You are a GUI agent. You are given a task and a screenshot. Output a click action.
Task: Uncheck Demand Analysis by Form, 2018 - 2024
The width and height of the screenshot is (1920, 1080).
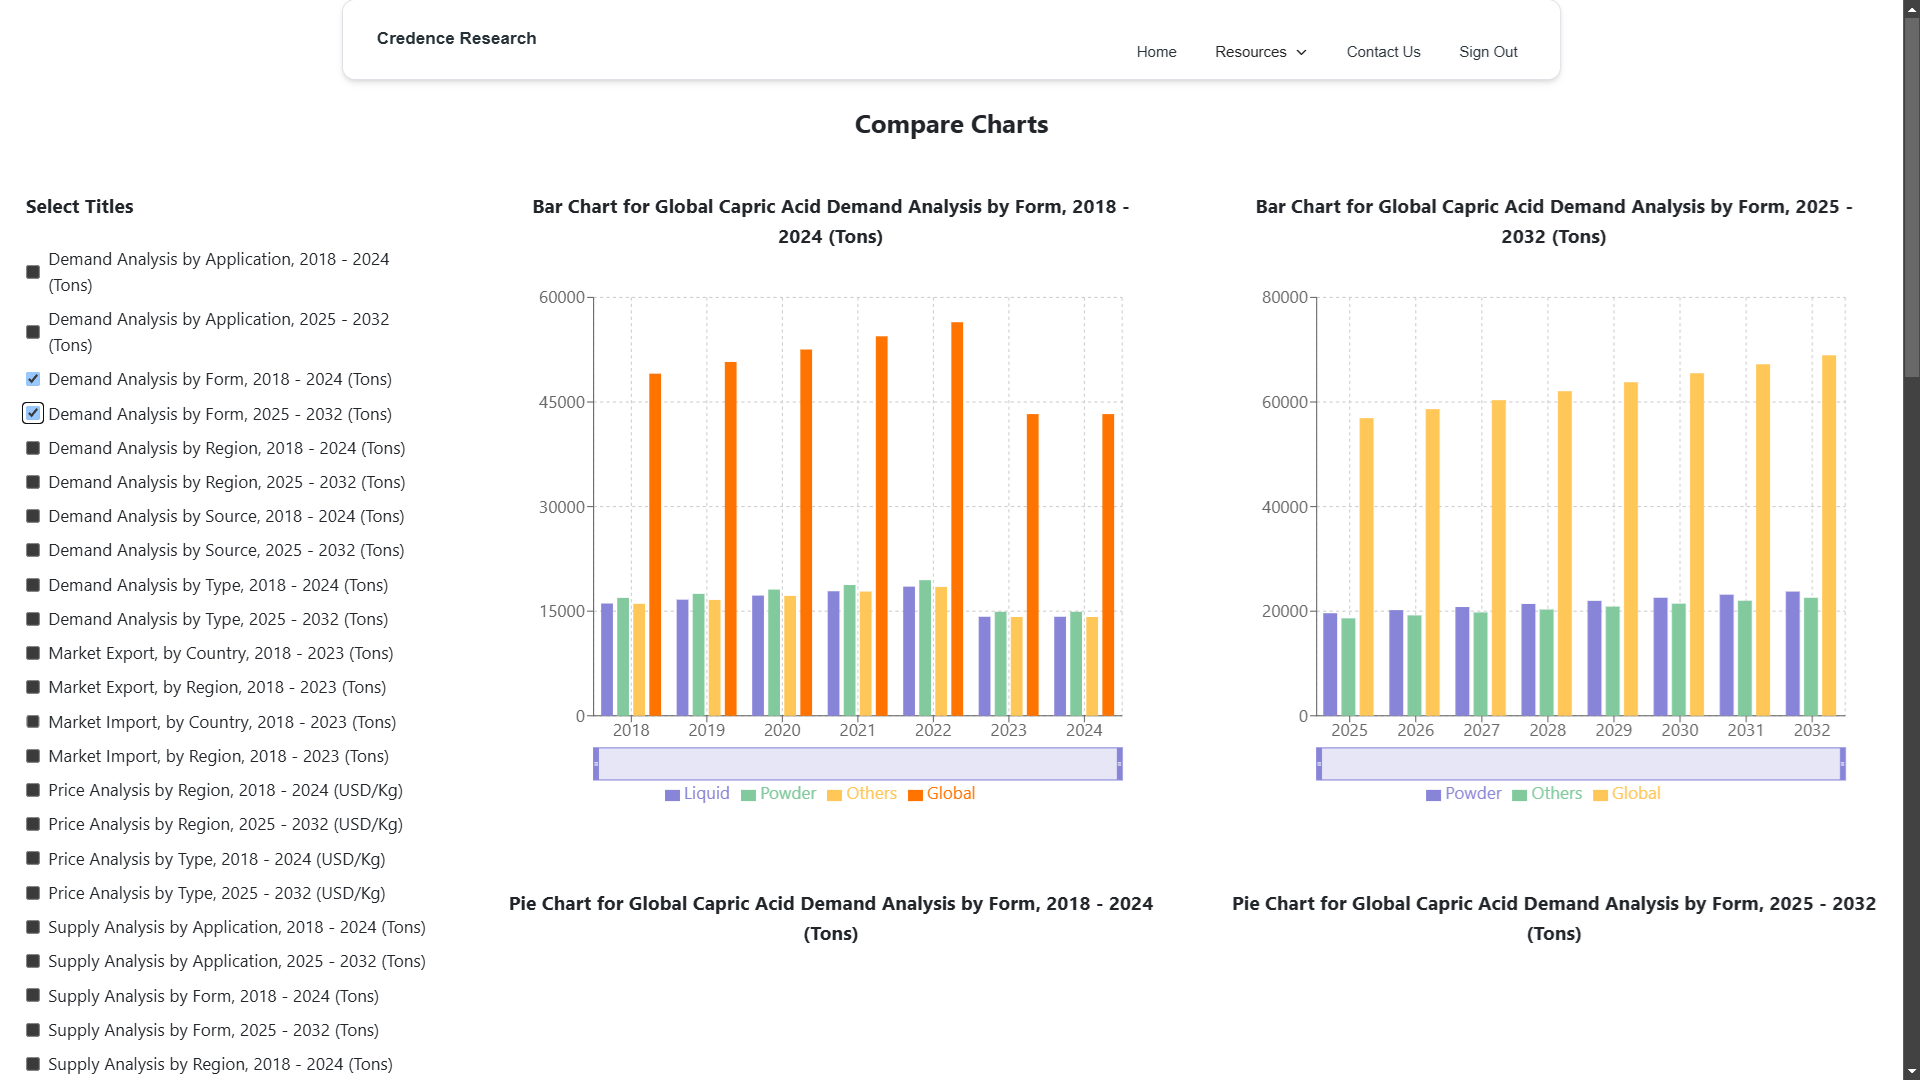click(x=33, y=379)
